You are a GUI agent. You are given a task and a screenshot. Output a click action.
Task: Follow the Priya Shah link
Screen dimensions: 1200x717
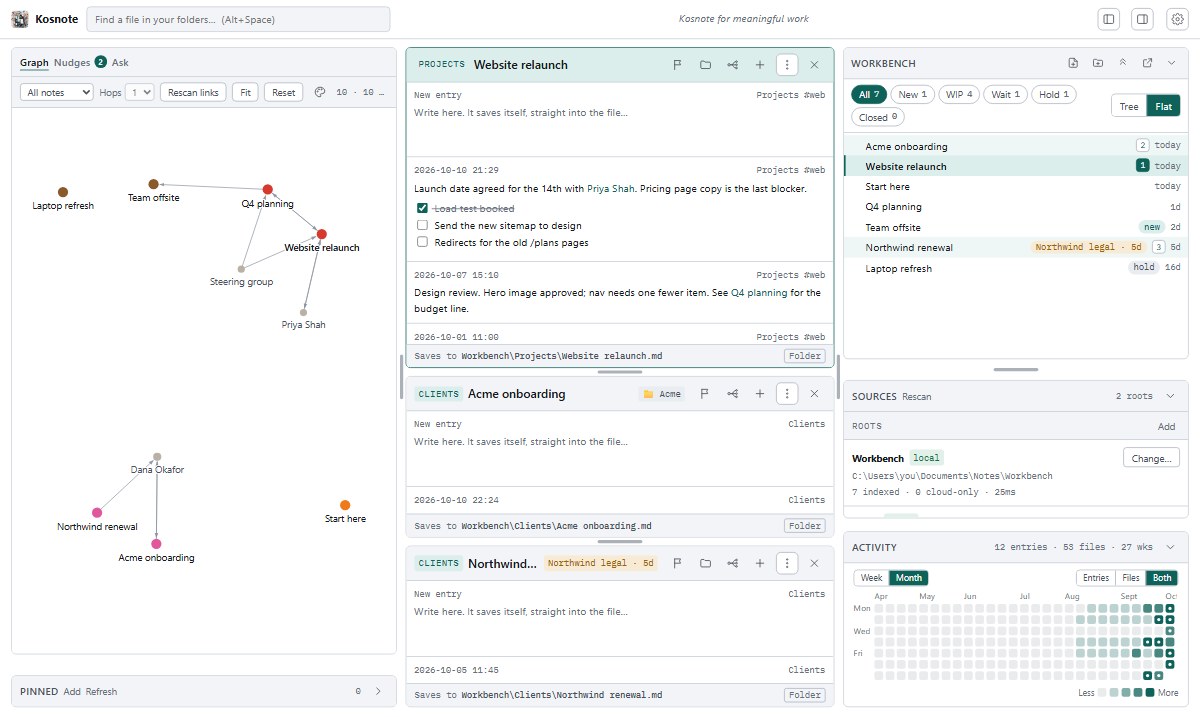click(x=611, y=189)
